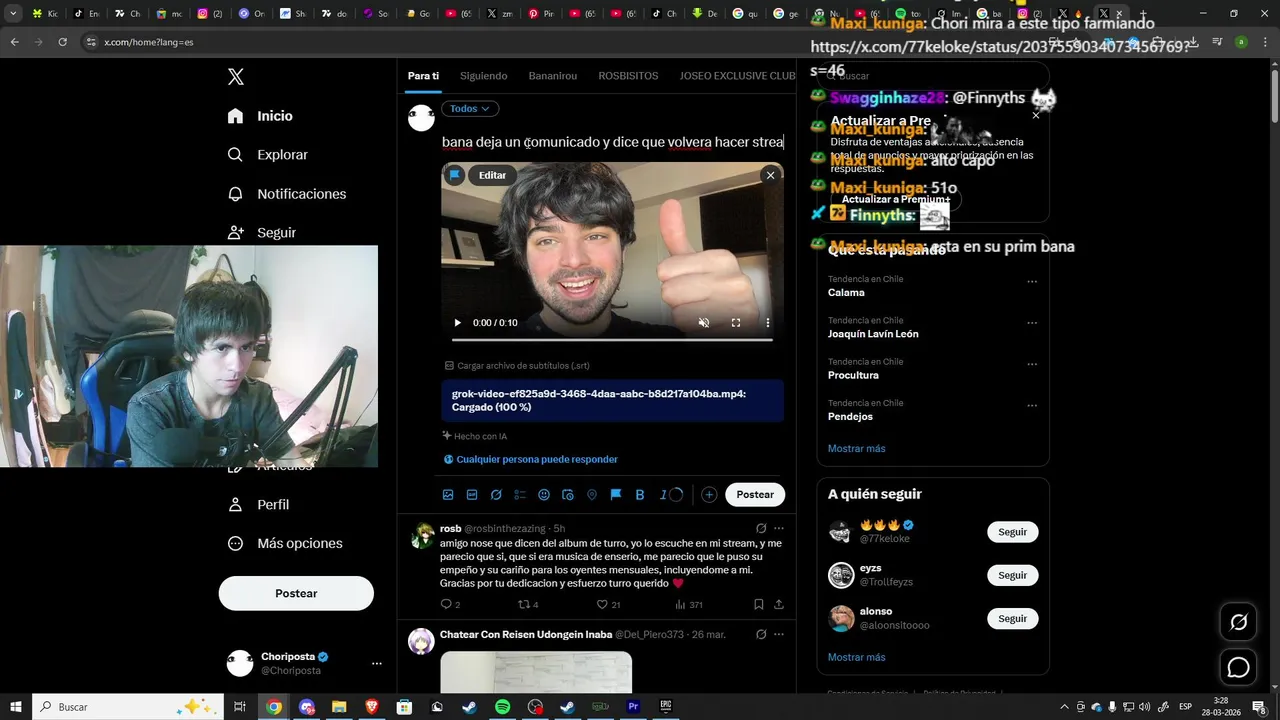This screenshot has width=1280, height=720.
Task: Click Cualquier persona puede responder
Action: tap(531, 459)
